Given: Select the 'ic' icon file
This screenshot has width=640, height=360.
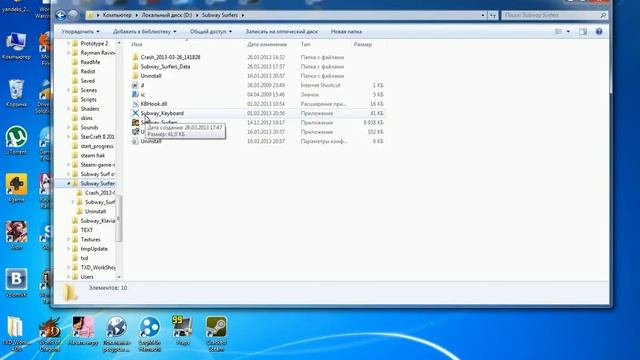Looking at the screenshot, I should [x=143, y=94].
